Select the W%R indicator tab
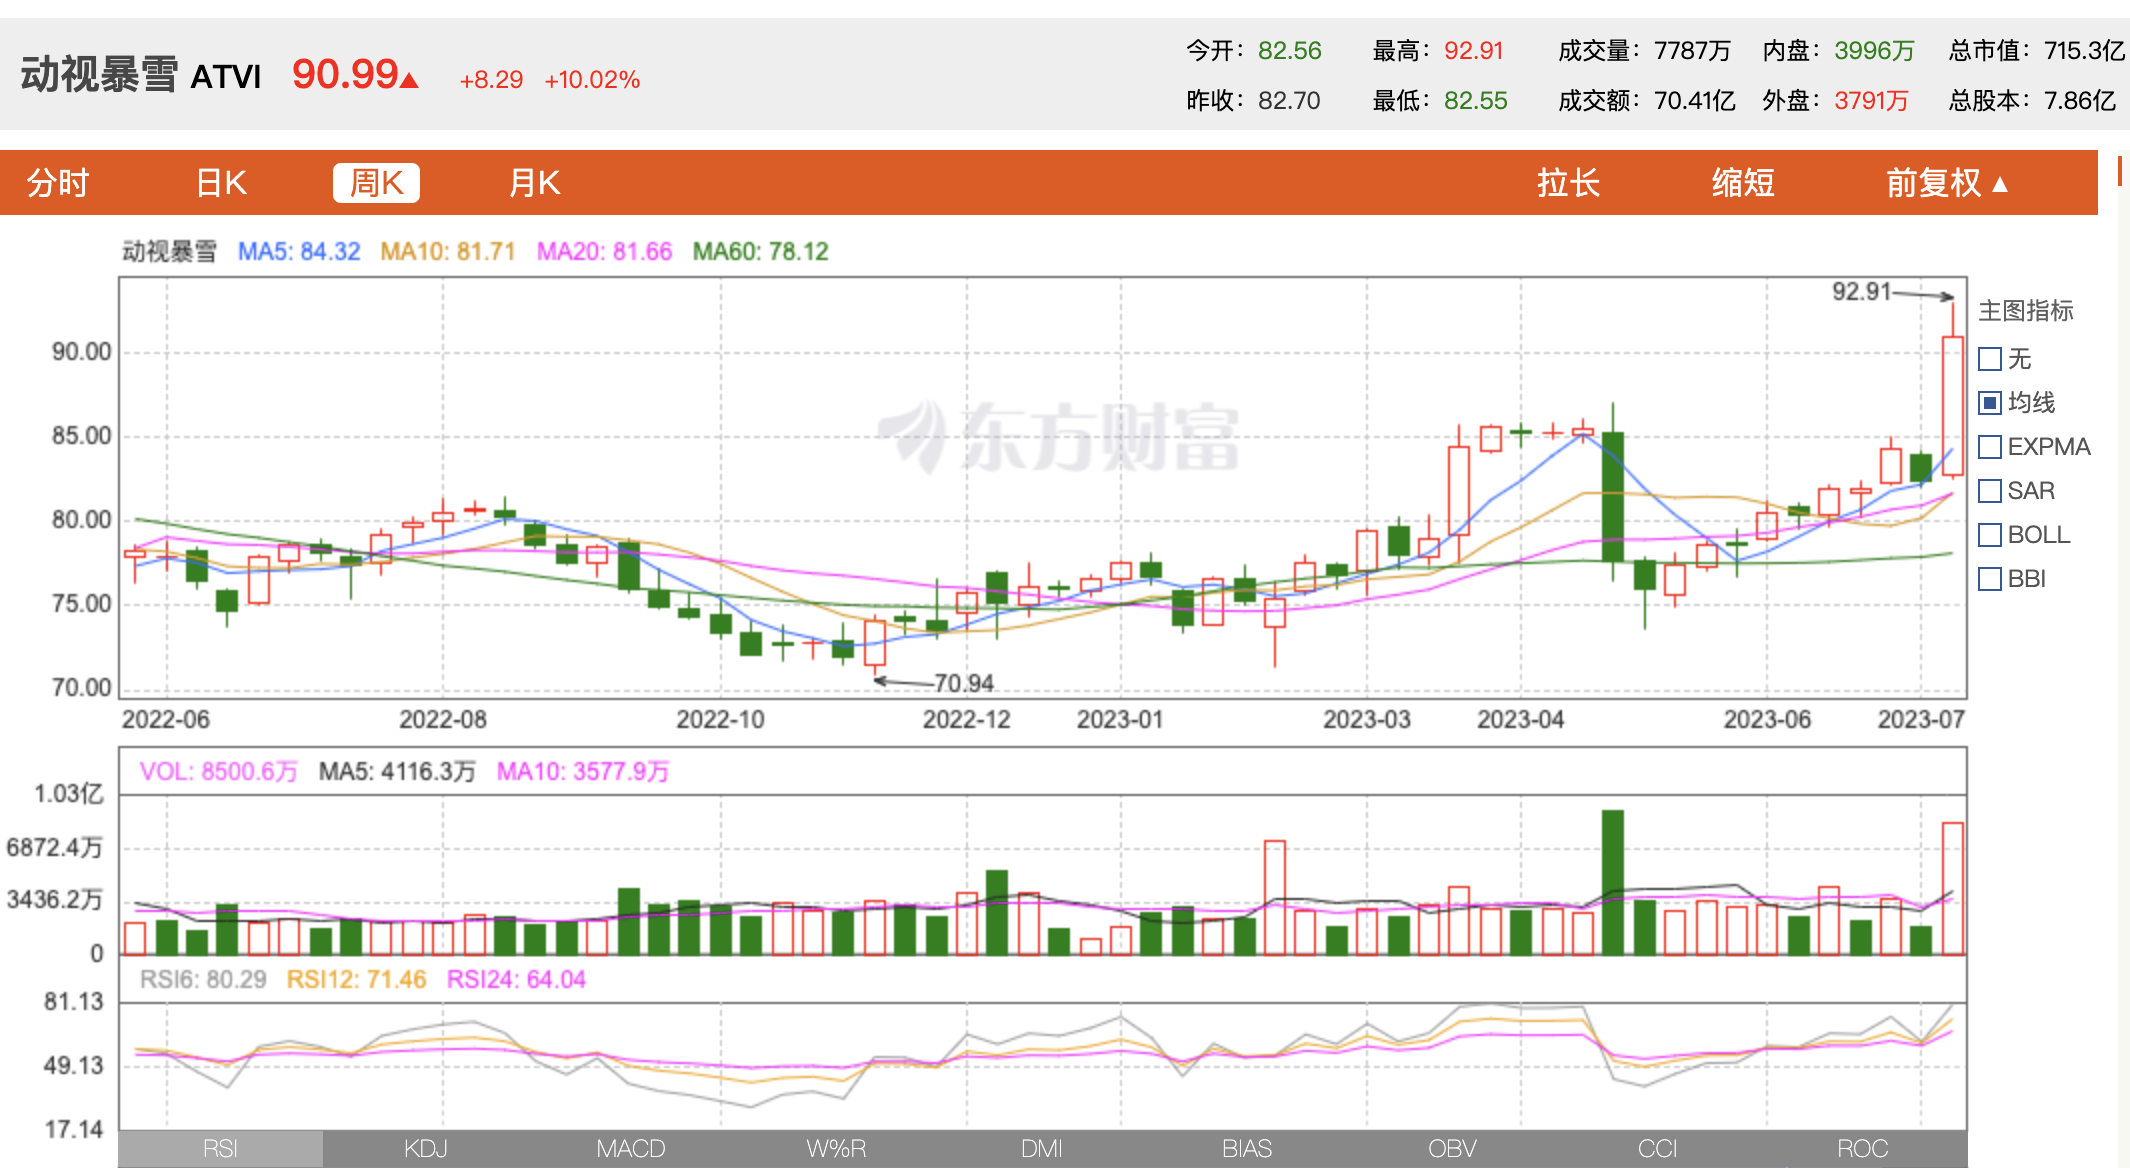The width and height of the screenshot is (2130, 1168). [x=836, y=1149]
